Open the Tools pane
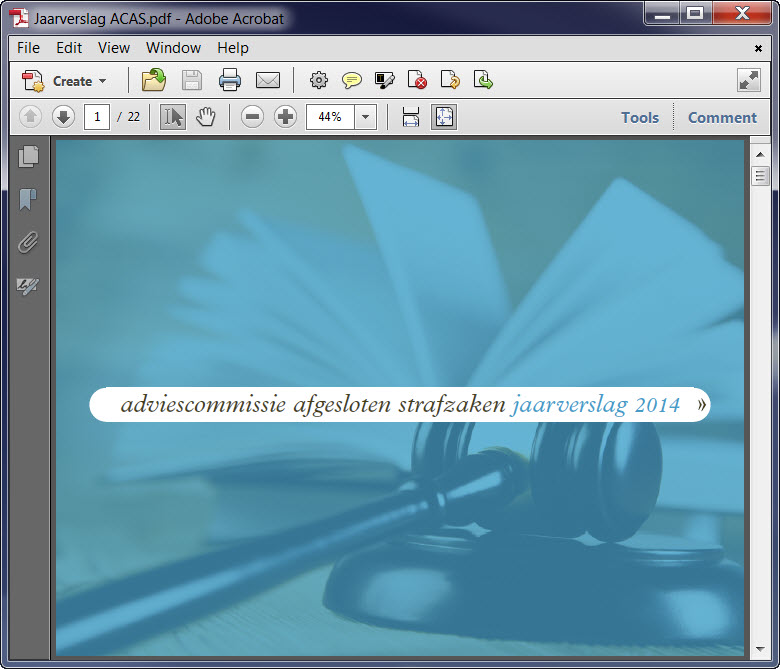This screenshot has width=780, height=669. [x=640, y=118]
